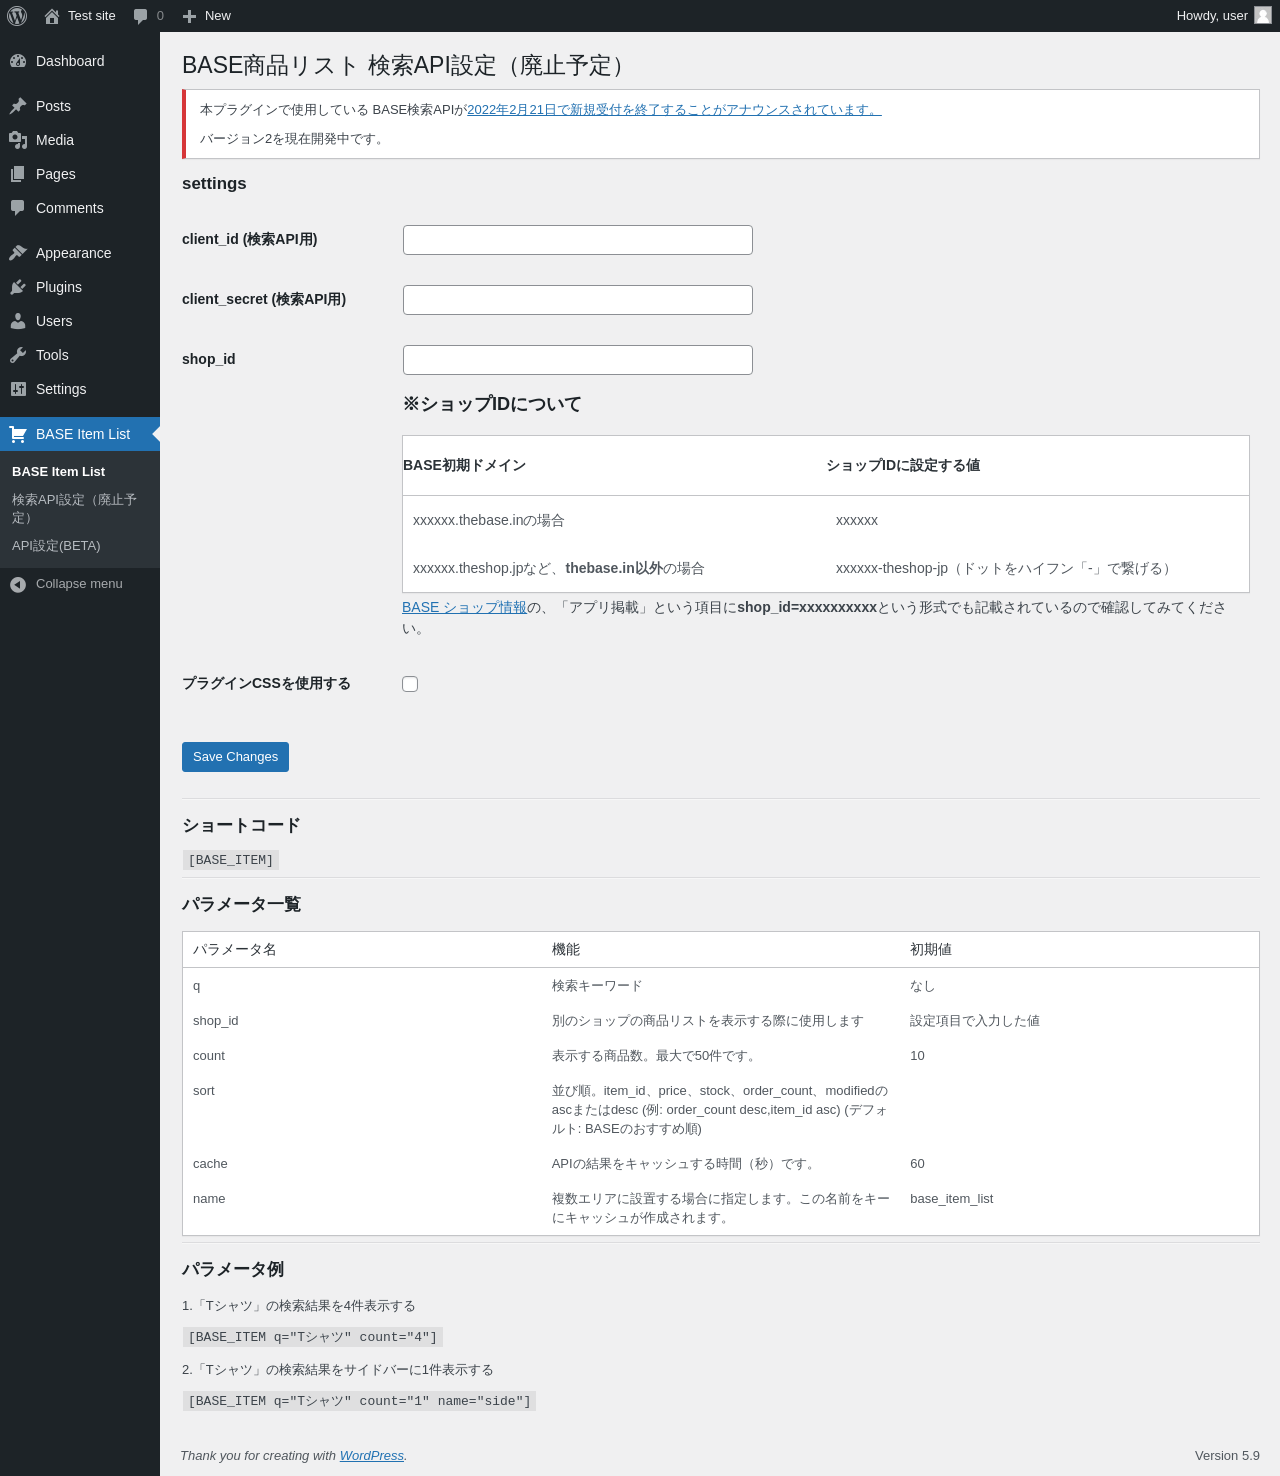This screenshot has width=1280, height=1476.
Task: Click the BASE Item List cart icon
Action: (18, 434)
